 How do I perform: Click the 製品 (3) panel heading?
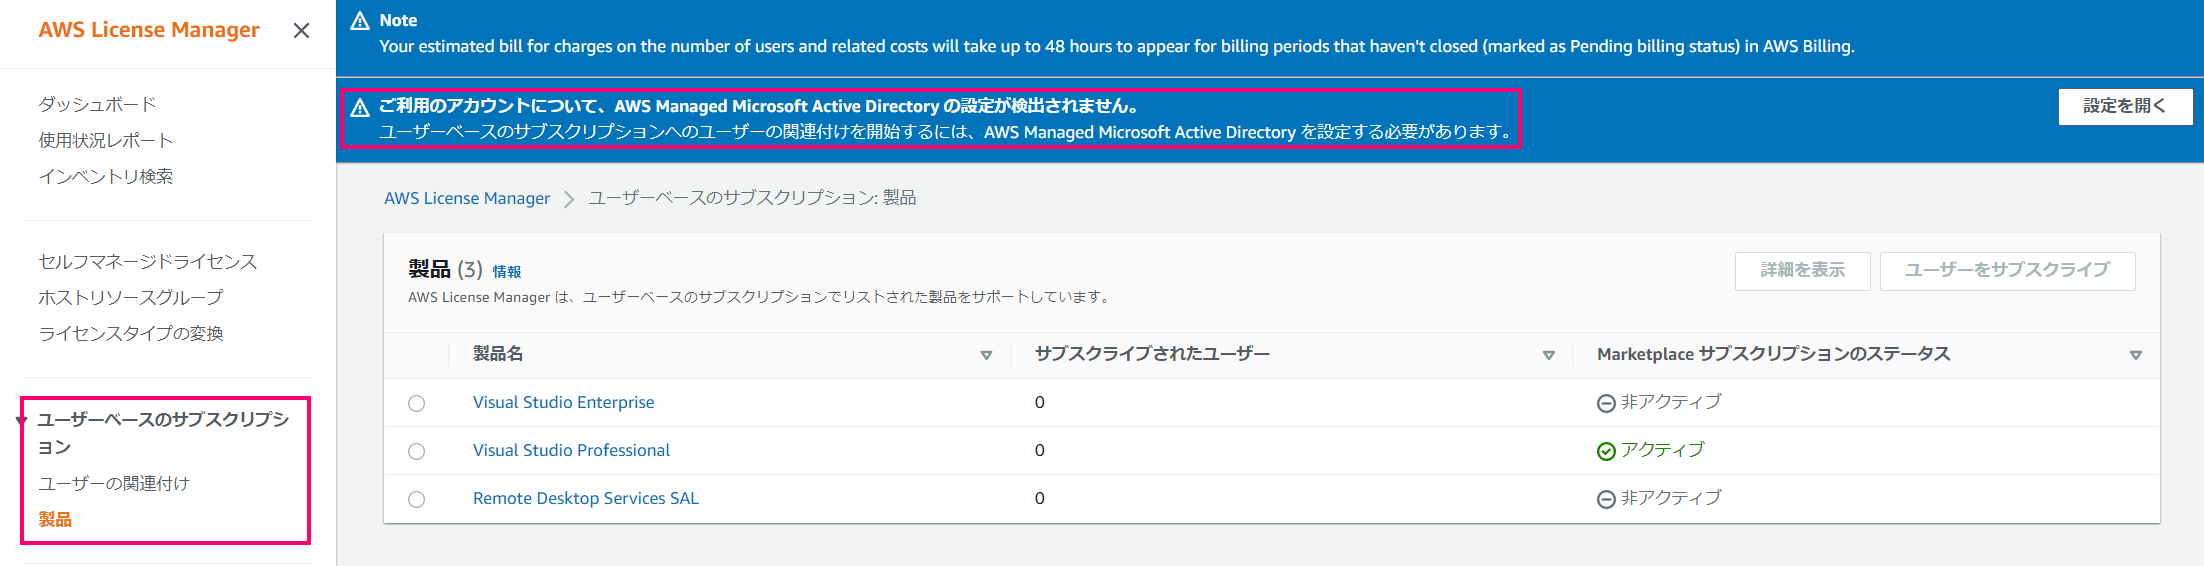click(445, 269)
